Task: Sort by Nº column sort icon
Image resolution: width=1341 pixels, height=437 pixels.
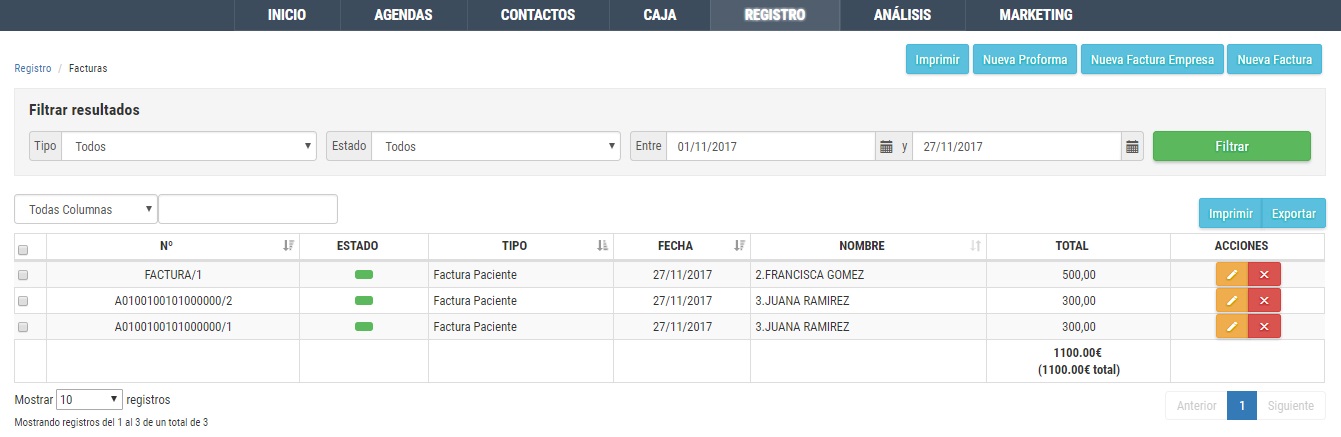Action: click(x=288, y=246)
